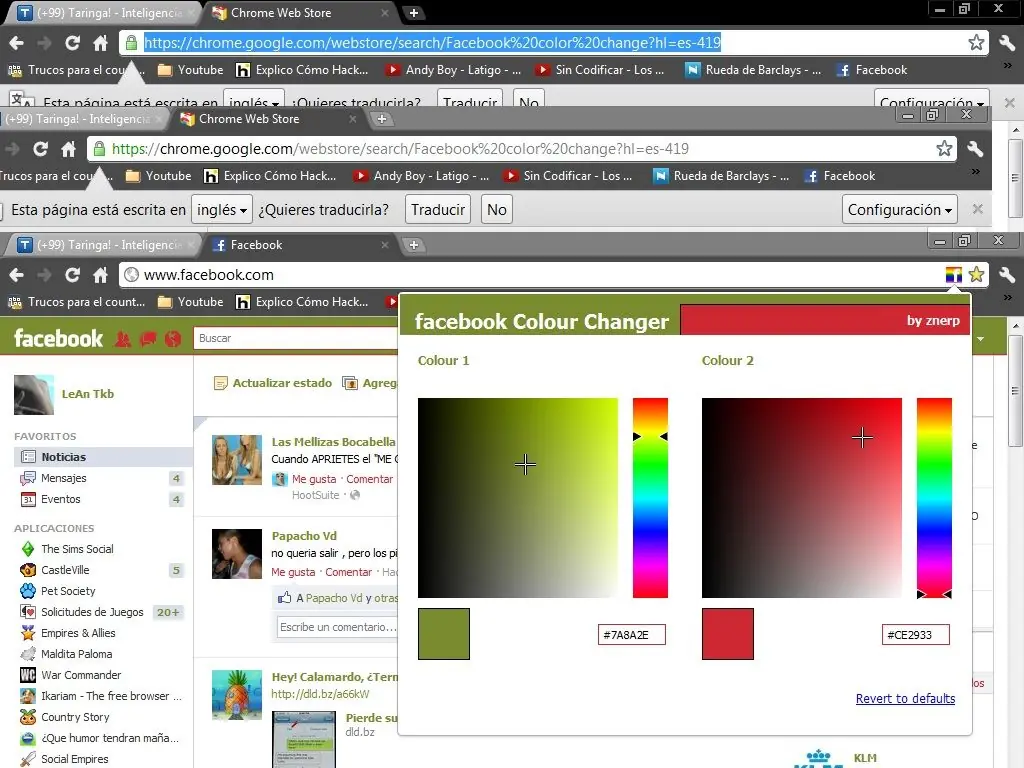Click the Facebook Buscar search box
Image resolution: width=1024 pixels, height=768 pixels.
coord(295,338)
